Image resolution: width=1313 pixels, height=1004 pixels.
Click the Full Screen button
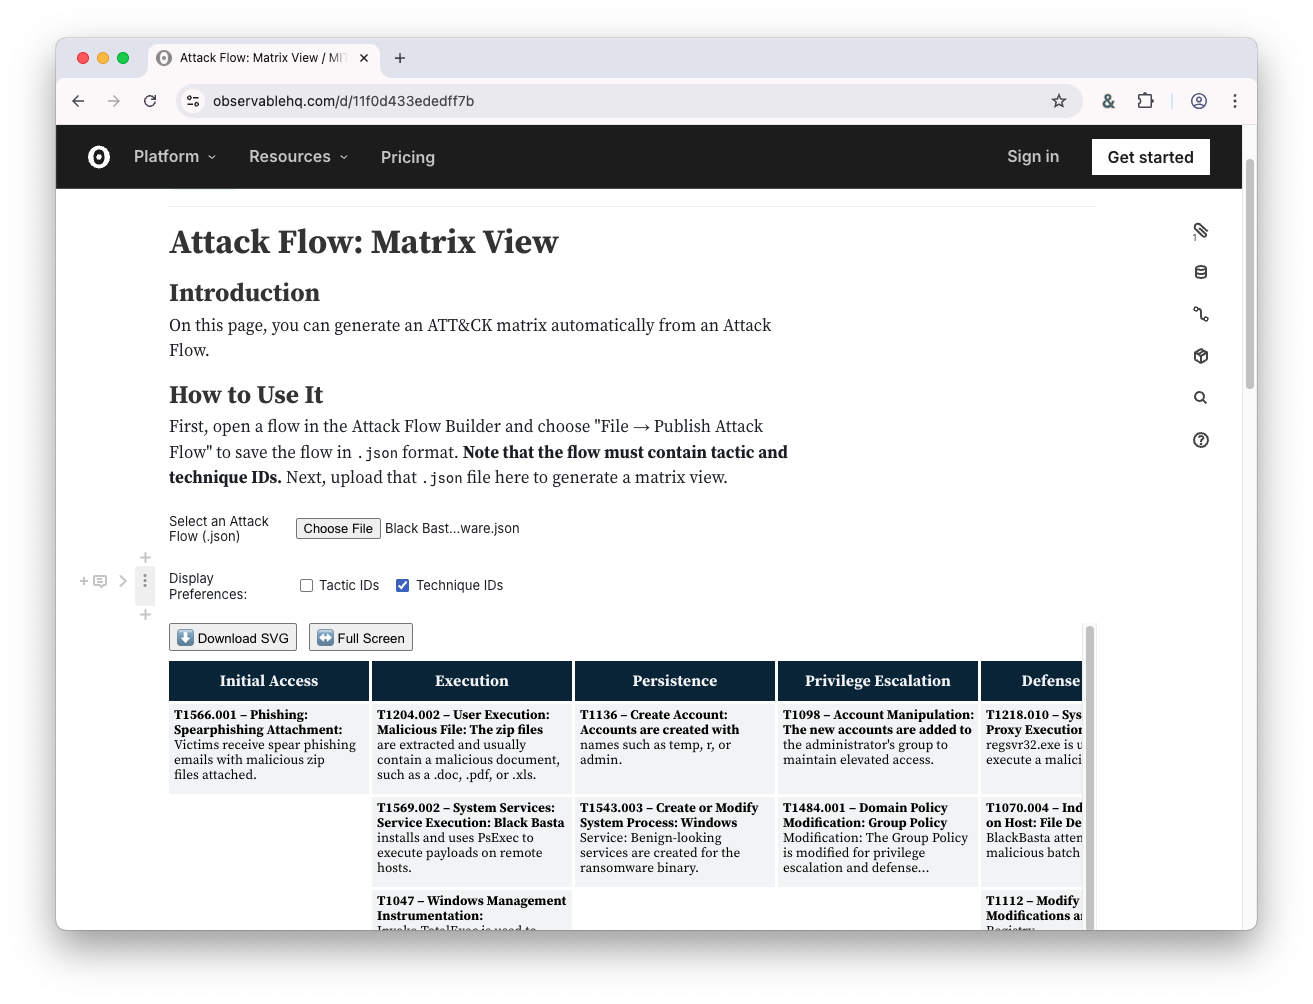coord(361,638)
